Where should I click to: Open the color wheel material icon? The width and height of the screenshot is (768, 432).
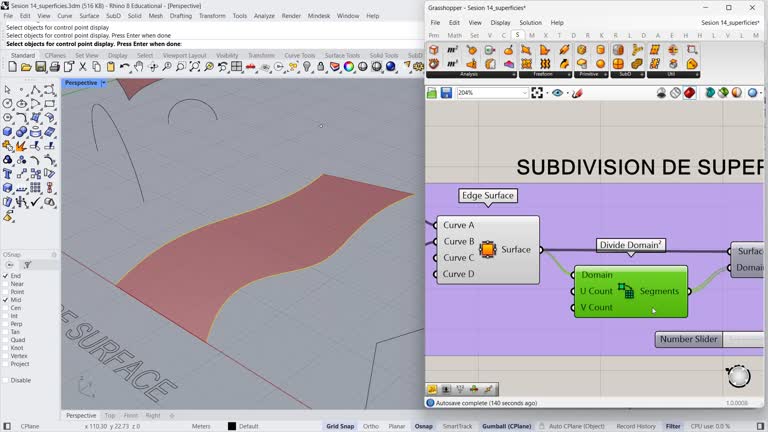pyautogui.click(x=349, y=67)
